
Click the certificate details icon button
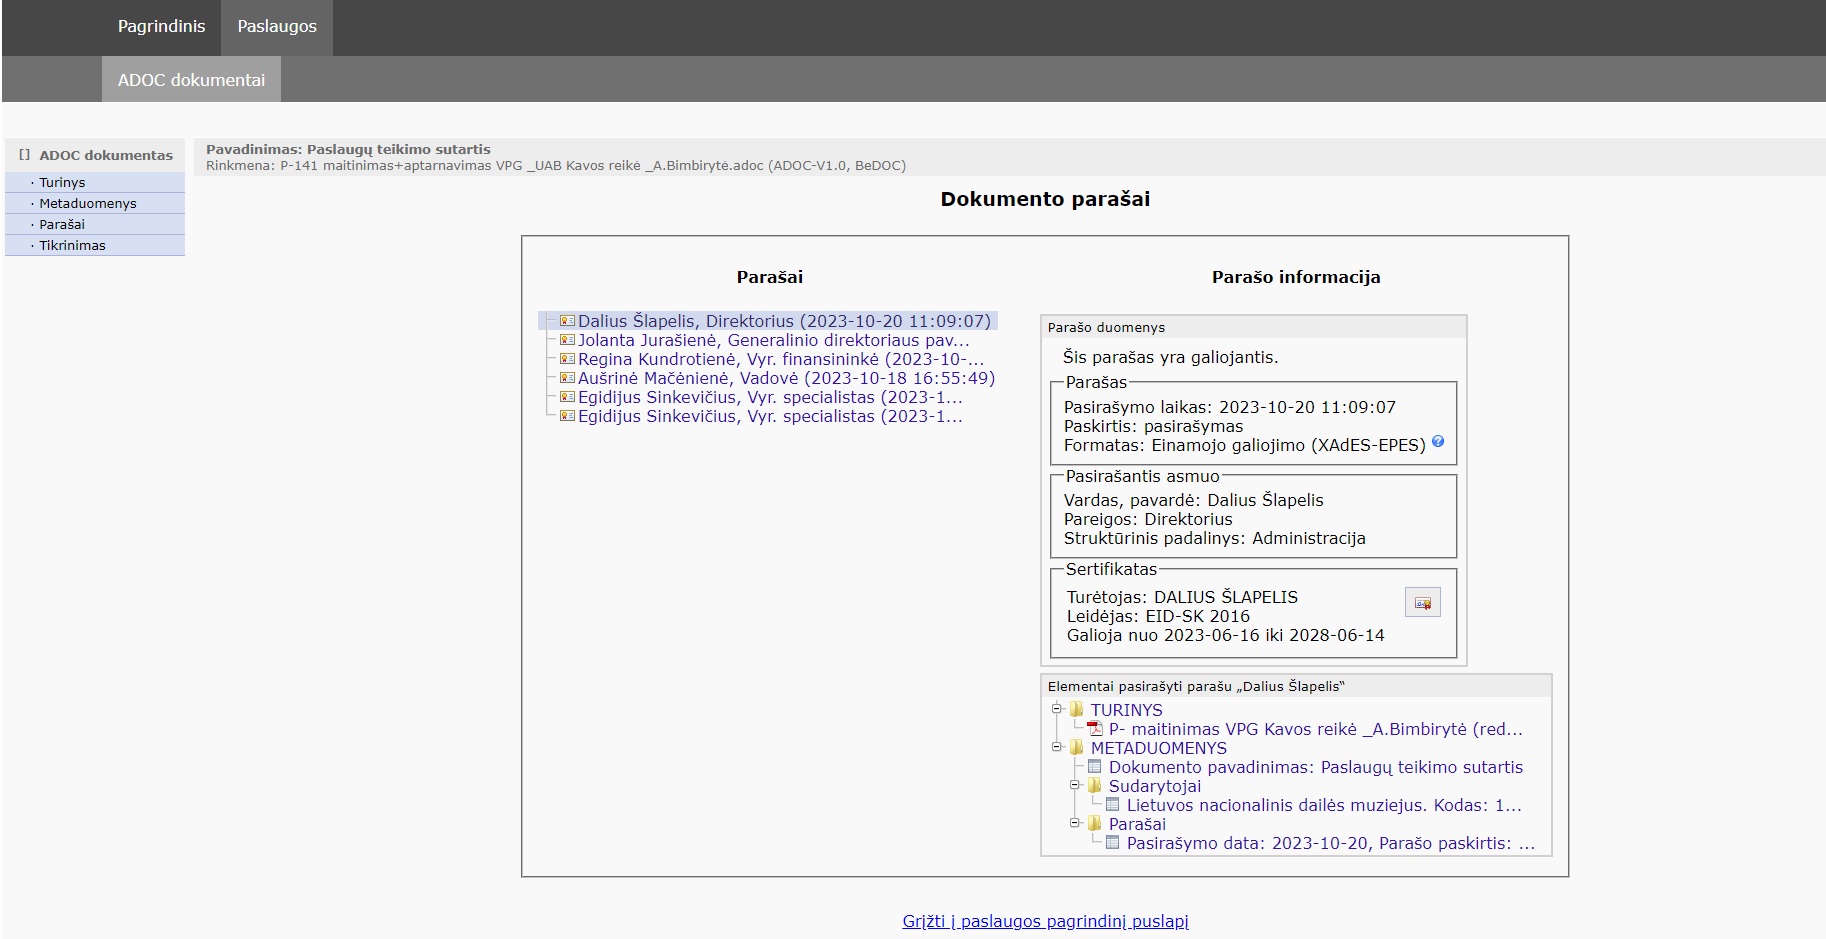click(x=1422, y=603)
